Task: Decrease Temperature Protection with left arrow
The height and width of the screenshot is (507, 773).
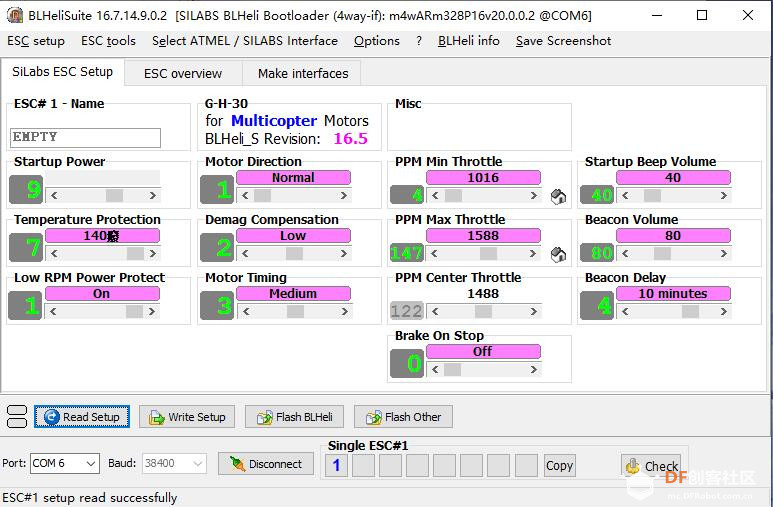Action: (x=54, y=254)
